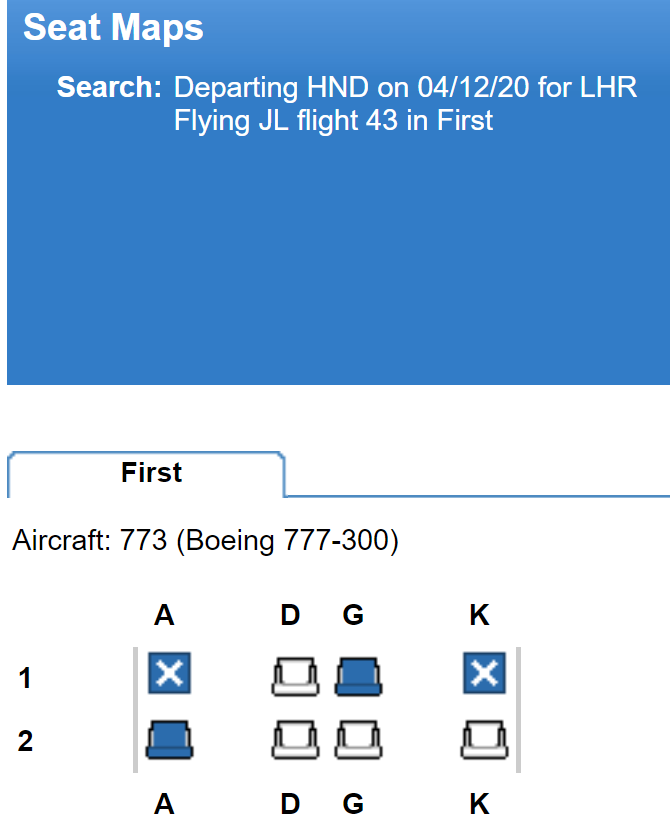Pick available seat 2D
This screenshot has height=837, width=670.
pyautogui.click(x=295, y=739)
